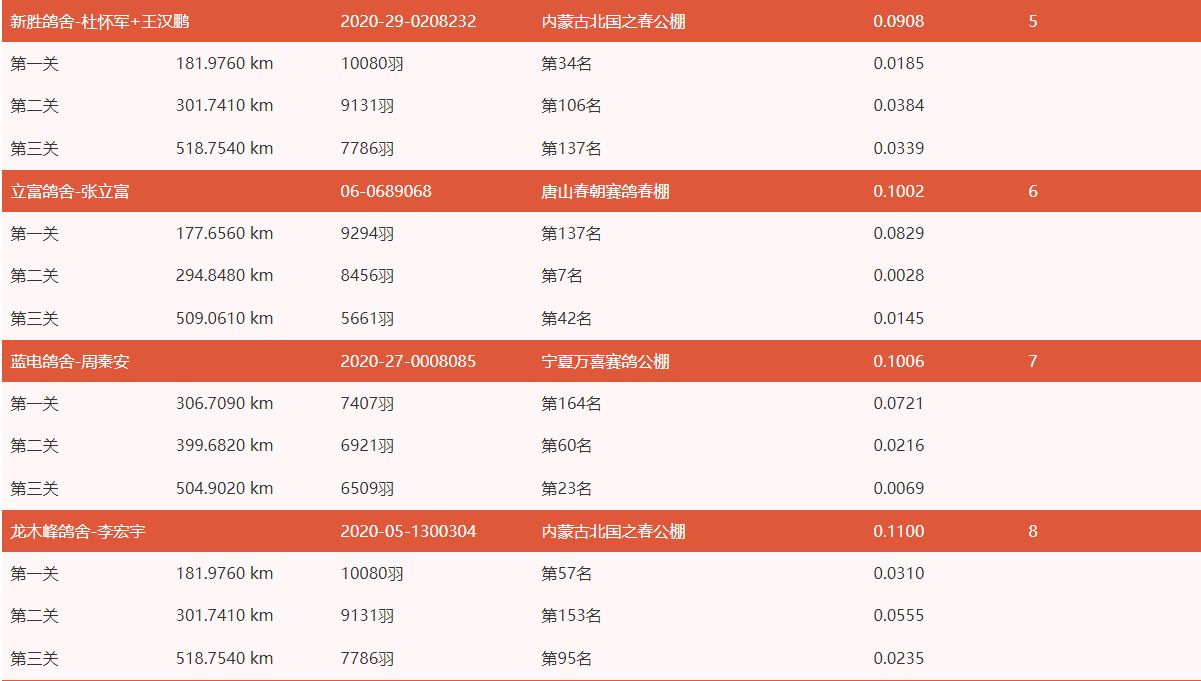
Task: Click bird count 5661羽
Action: click(367, 319)
